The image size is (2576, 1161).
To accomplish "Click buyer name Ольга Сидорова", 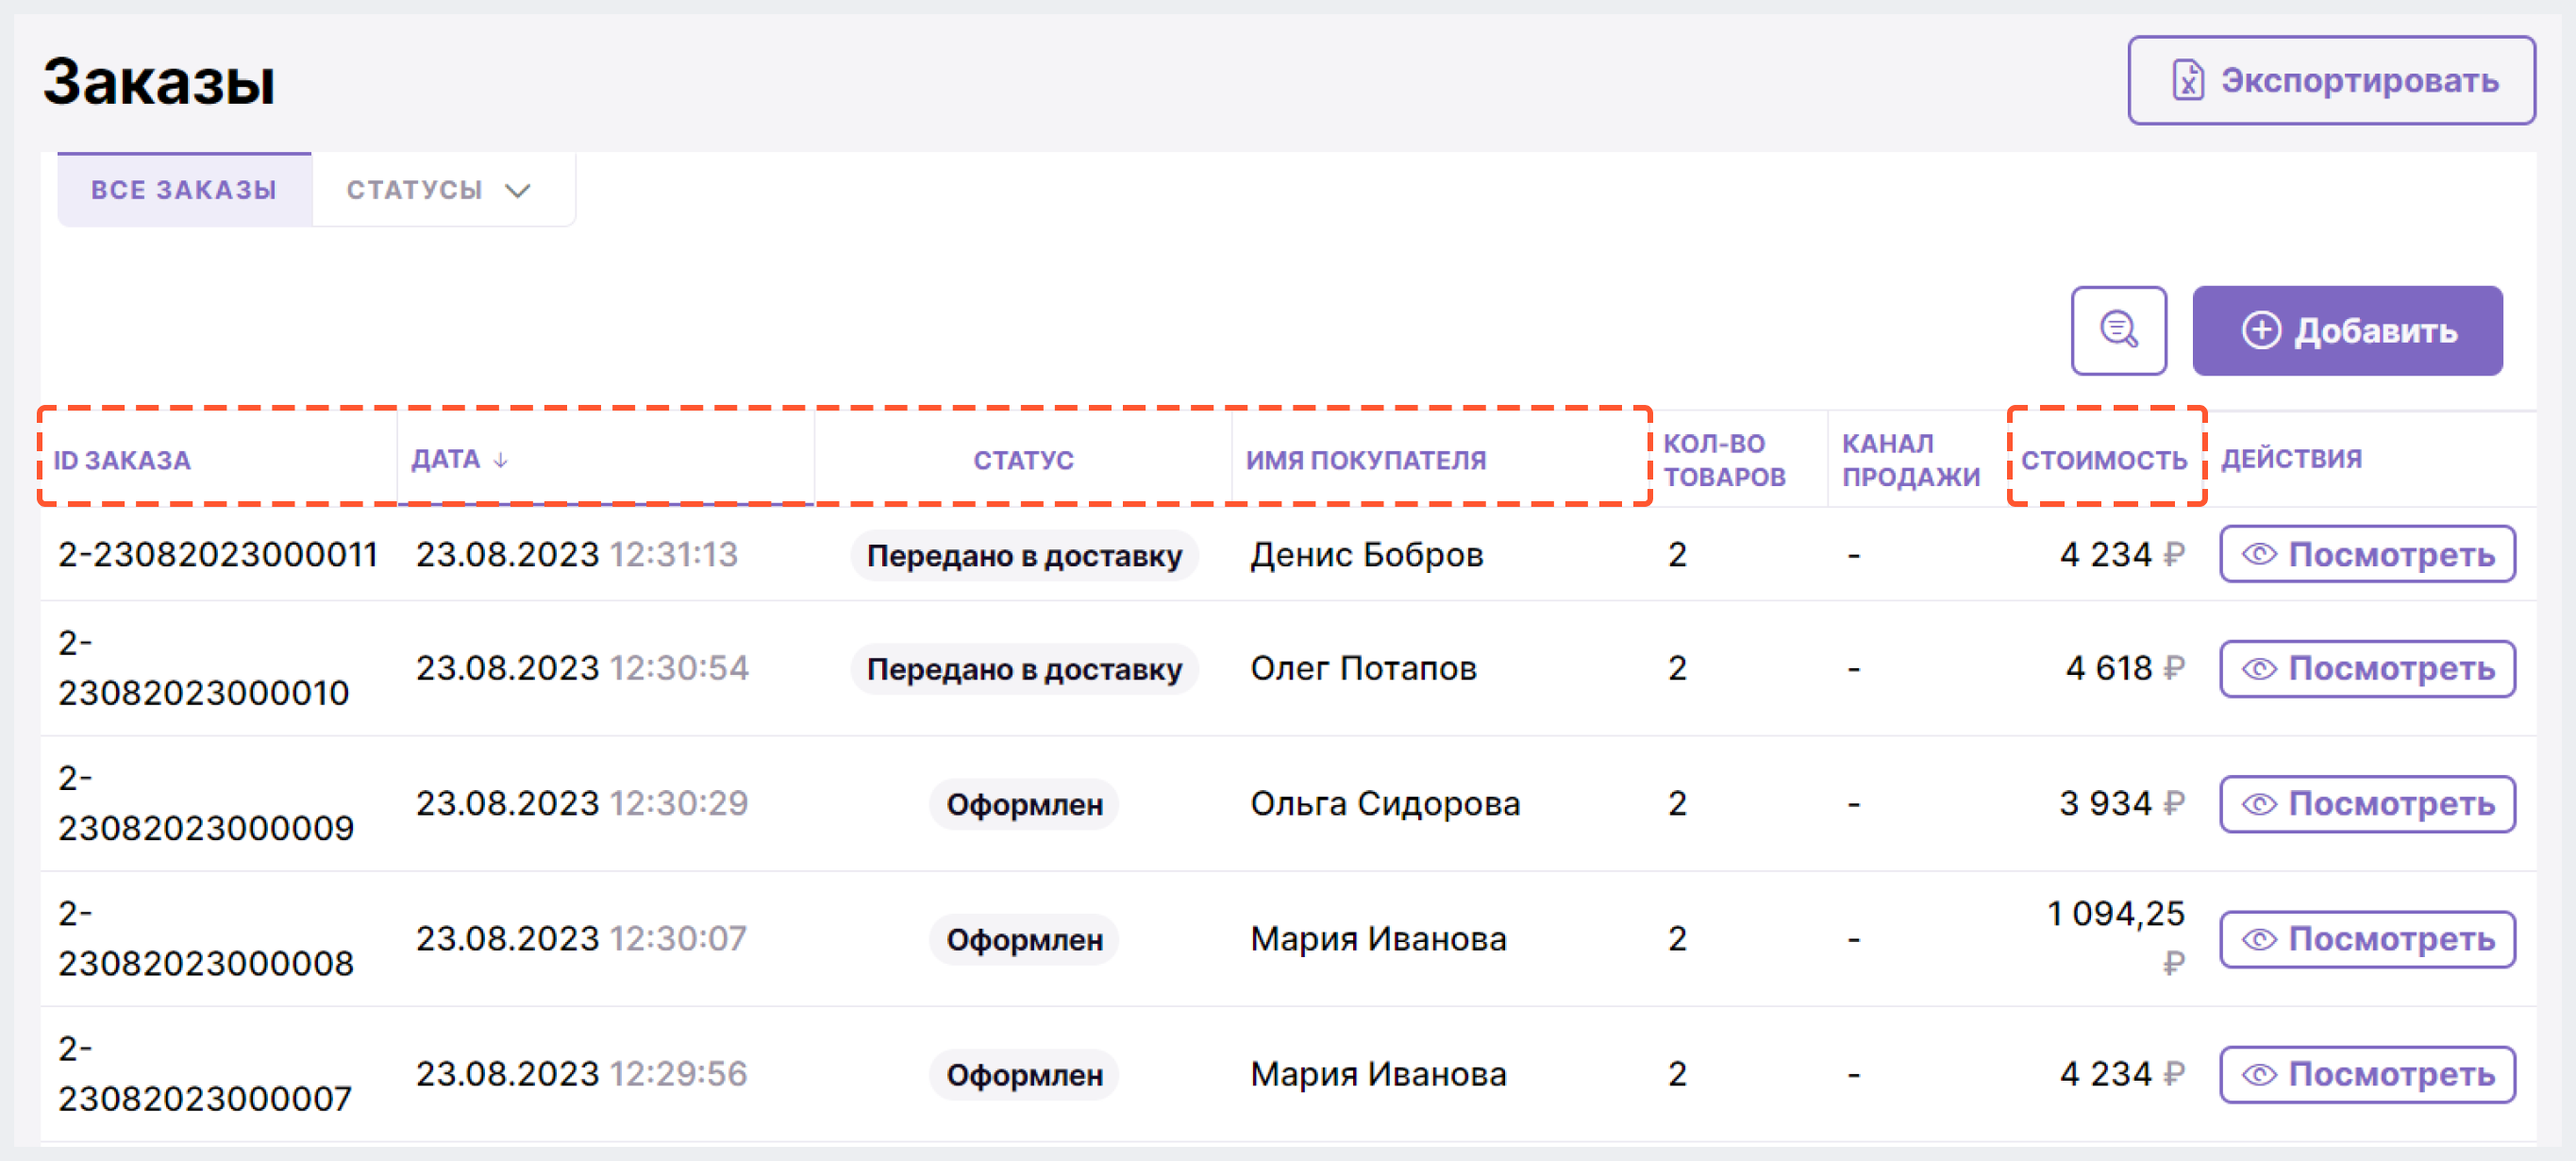I will (x=1385, y=803).
